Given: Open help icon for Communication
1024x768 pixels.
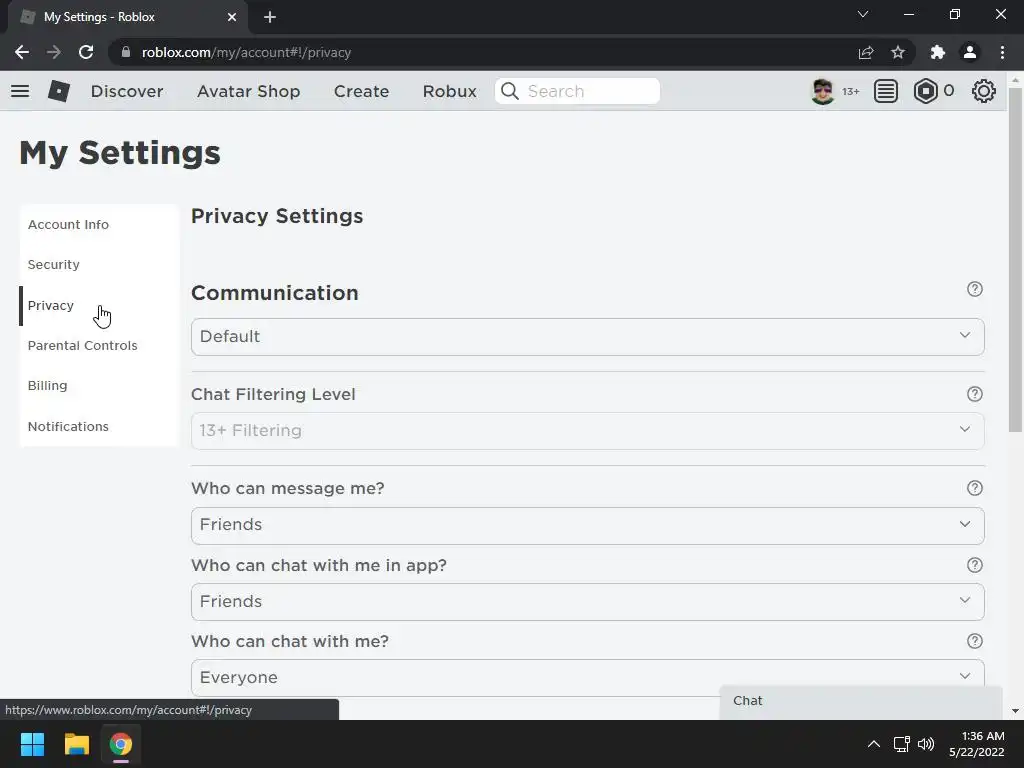Looking at the screenshot, I should tap(974, 289).
